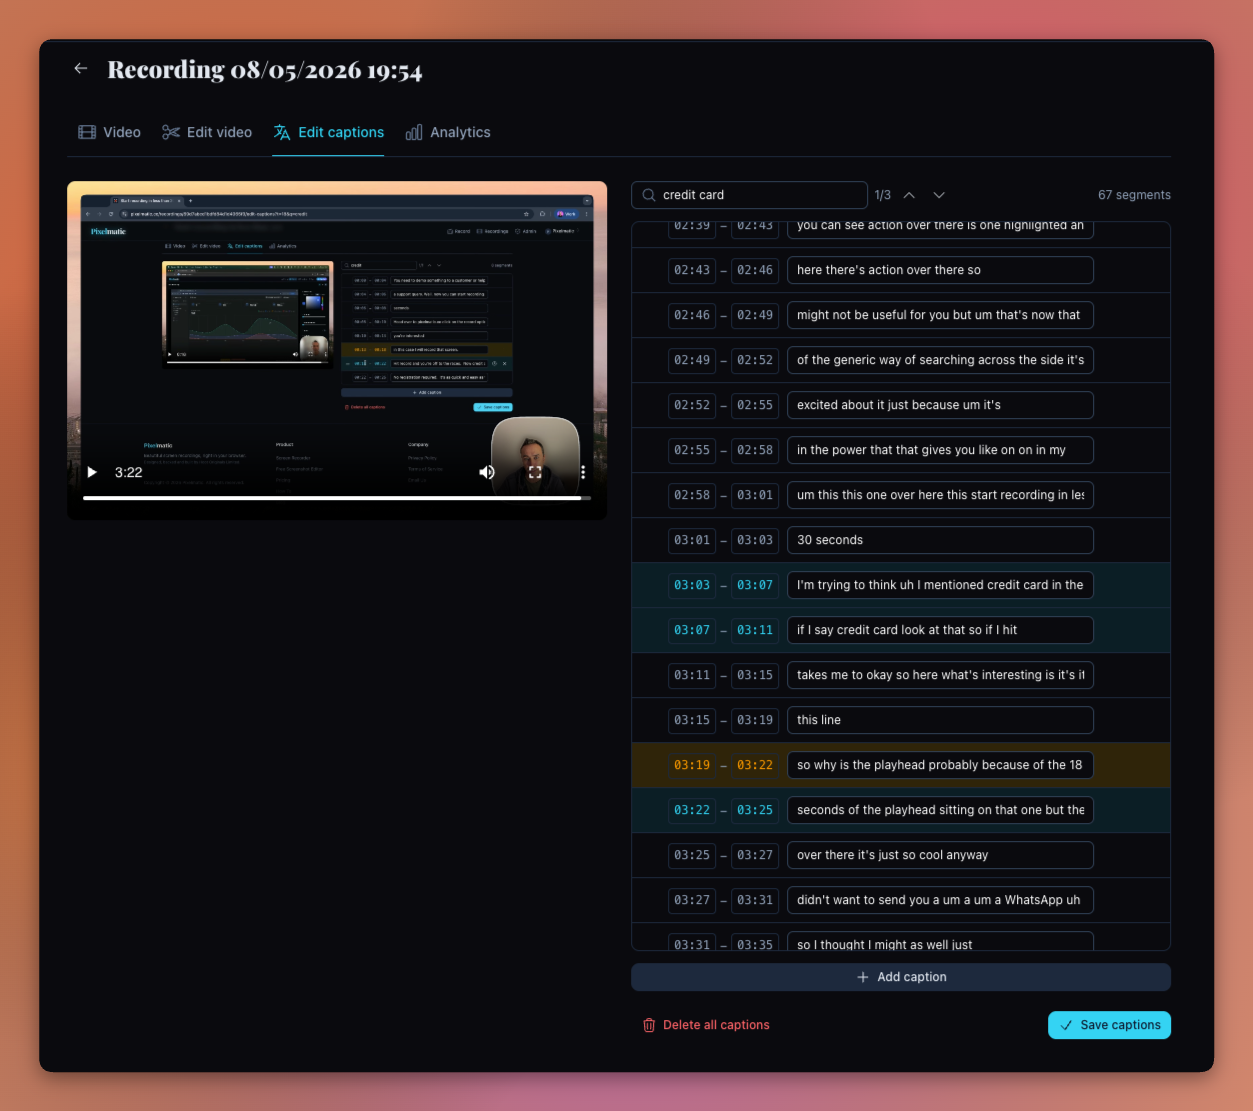This screenshot has width=1253, height=1111.
Task: Open the Video tab
Action: click(110, 132)
